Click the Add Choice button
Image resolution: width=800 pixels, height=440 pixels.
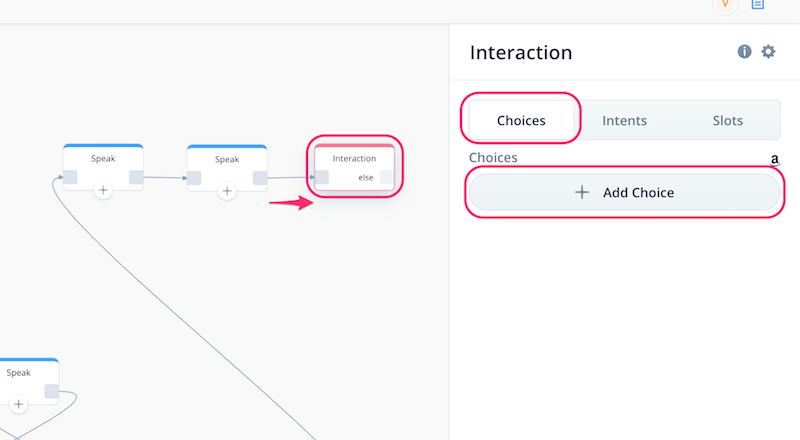click(624, 192)
